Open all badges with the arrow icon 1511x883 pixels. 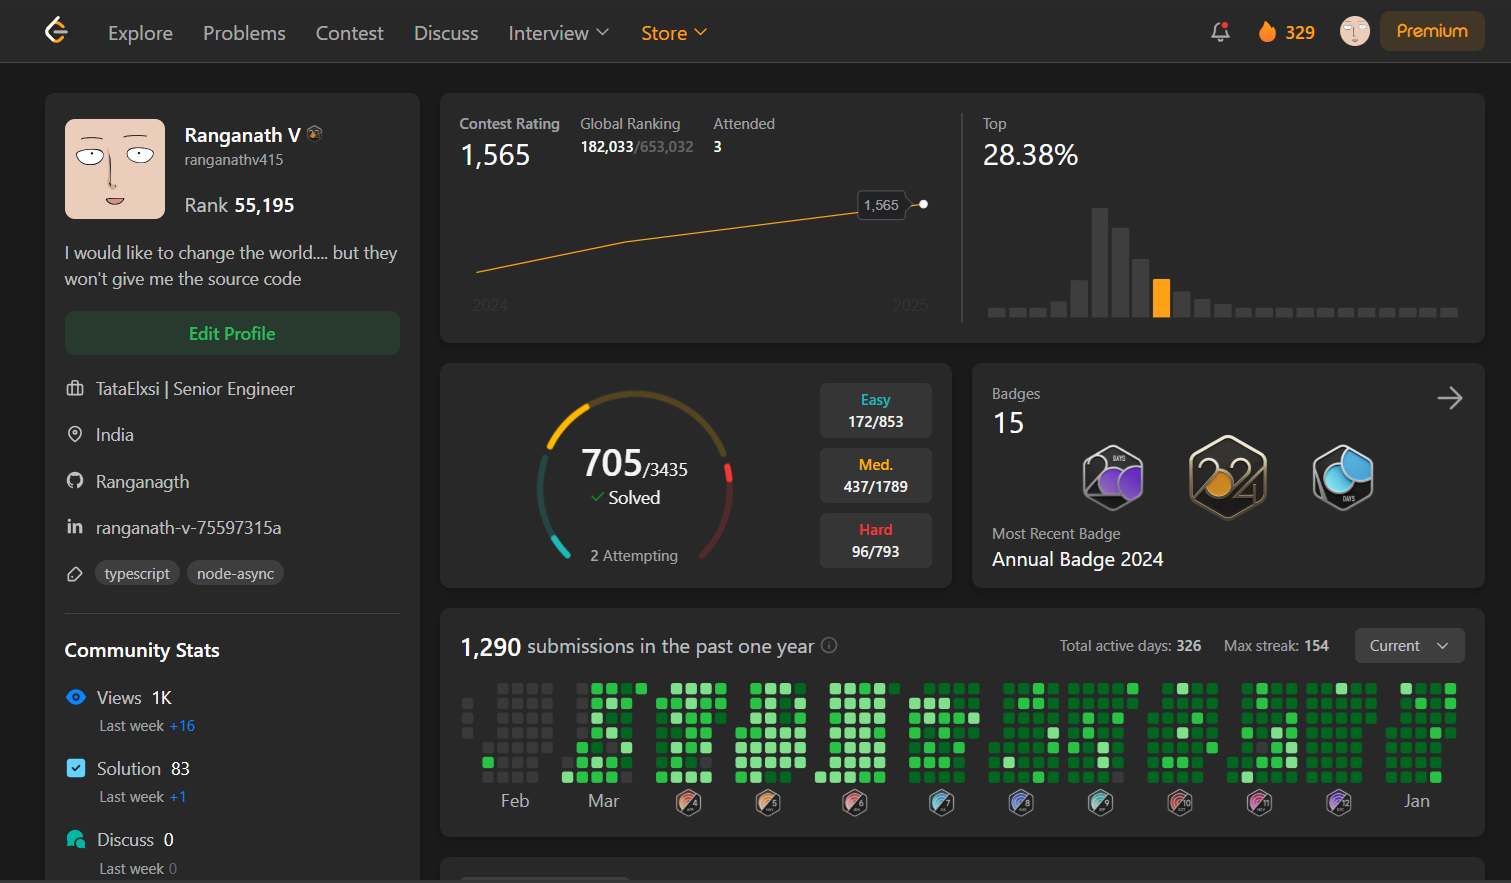pos(1450,398)
